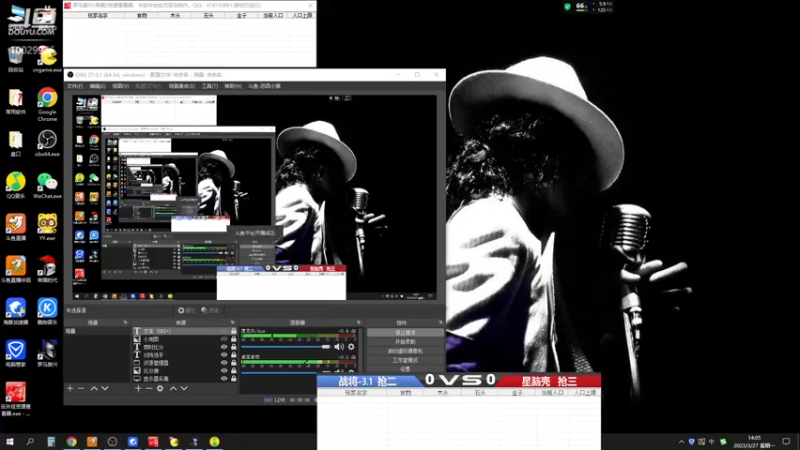Open the 文件(F) menu in OBS

click(74, 86)
